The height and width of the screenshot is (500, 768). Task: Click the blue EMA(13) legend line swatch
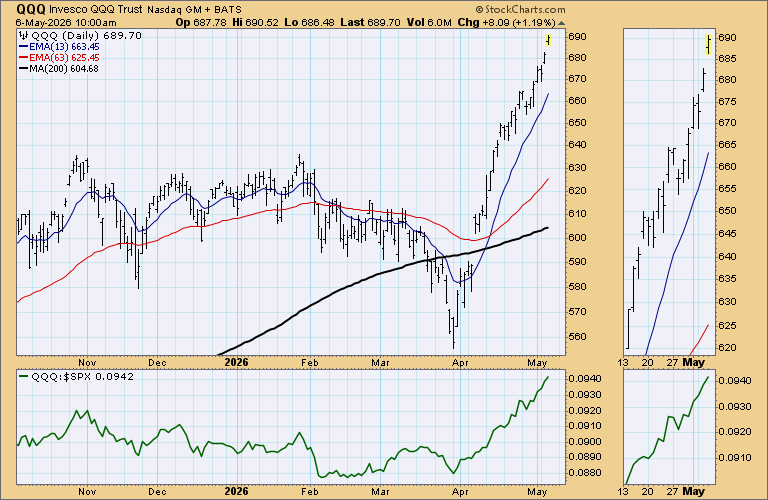click(24, 47)
